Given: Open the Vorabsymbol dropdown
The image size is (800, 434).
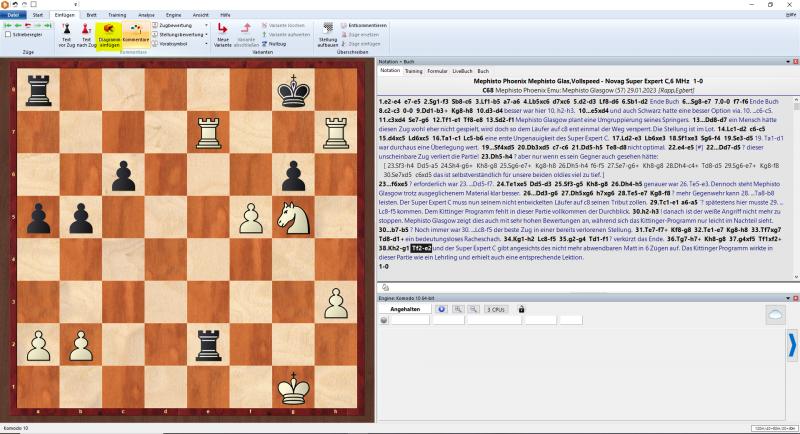Looking at the screenshot, I should point(181,45).
